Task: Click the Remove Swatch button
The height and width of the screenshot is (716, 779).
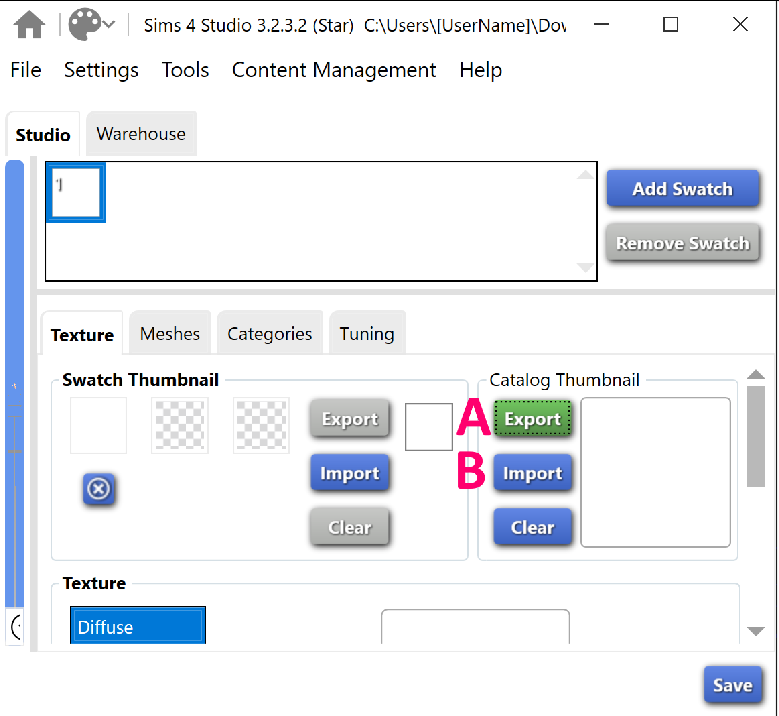Action: coord(683,243)
